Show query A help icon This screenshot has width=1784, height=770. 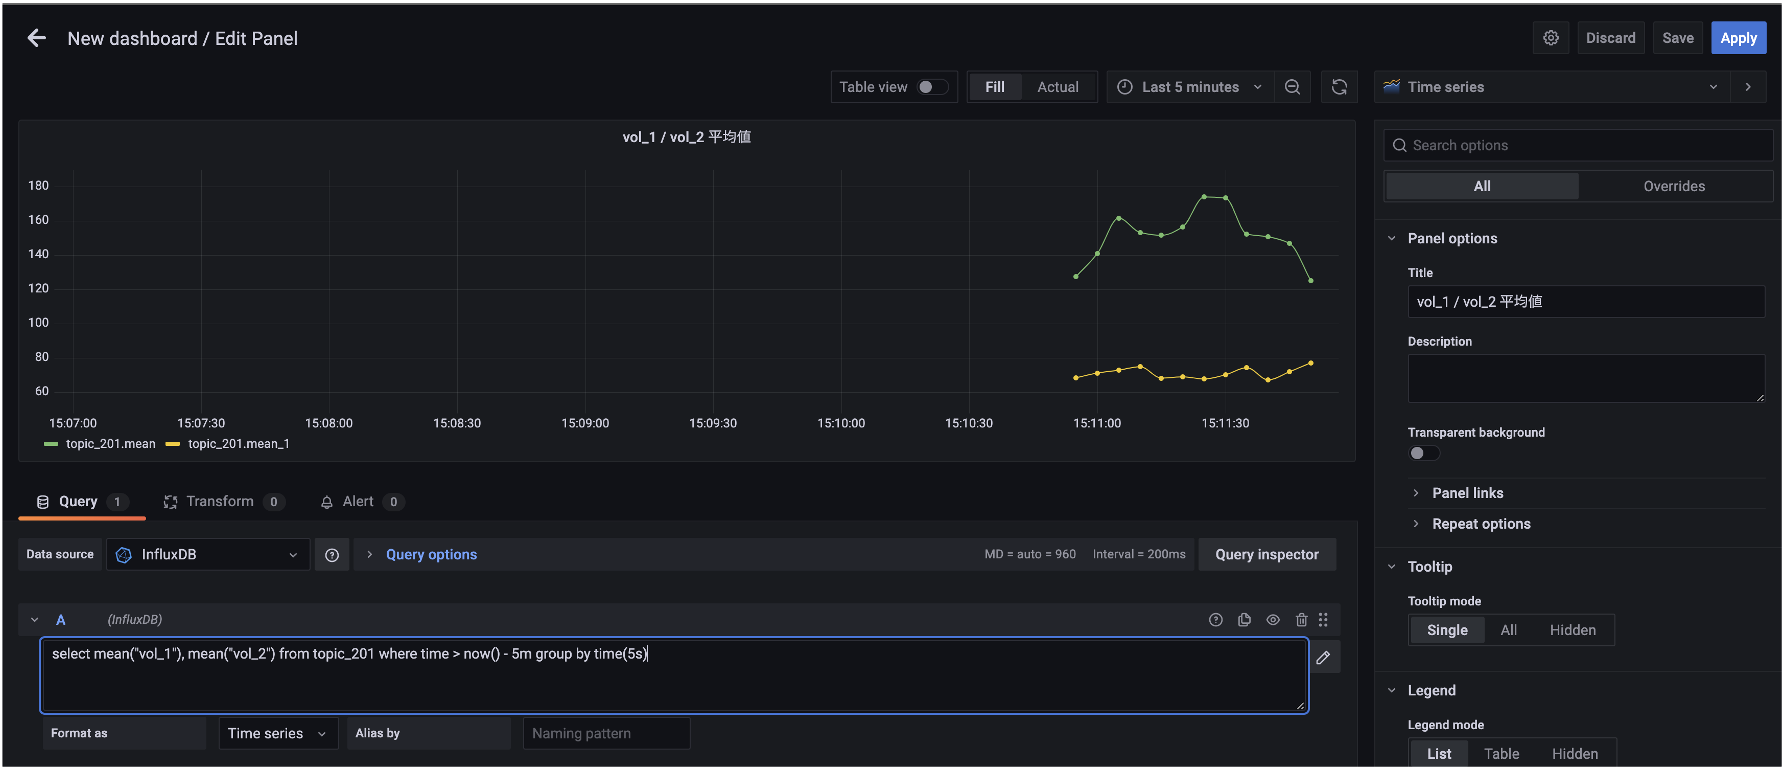[x=1216, y=620]
